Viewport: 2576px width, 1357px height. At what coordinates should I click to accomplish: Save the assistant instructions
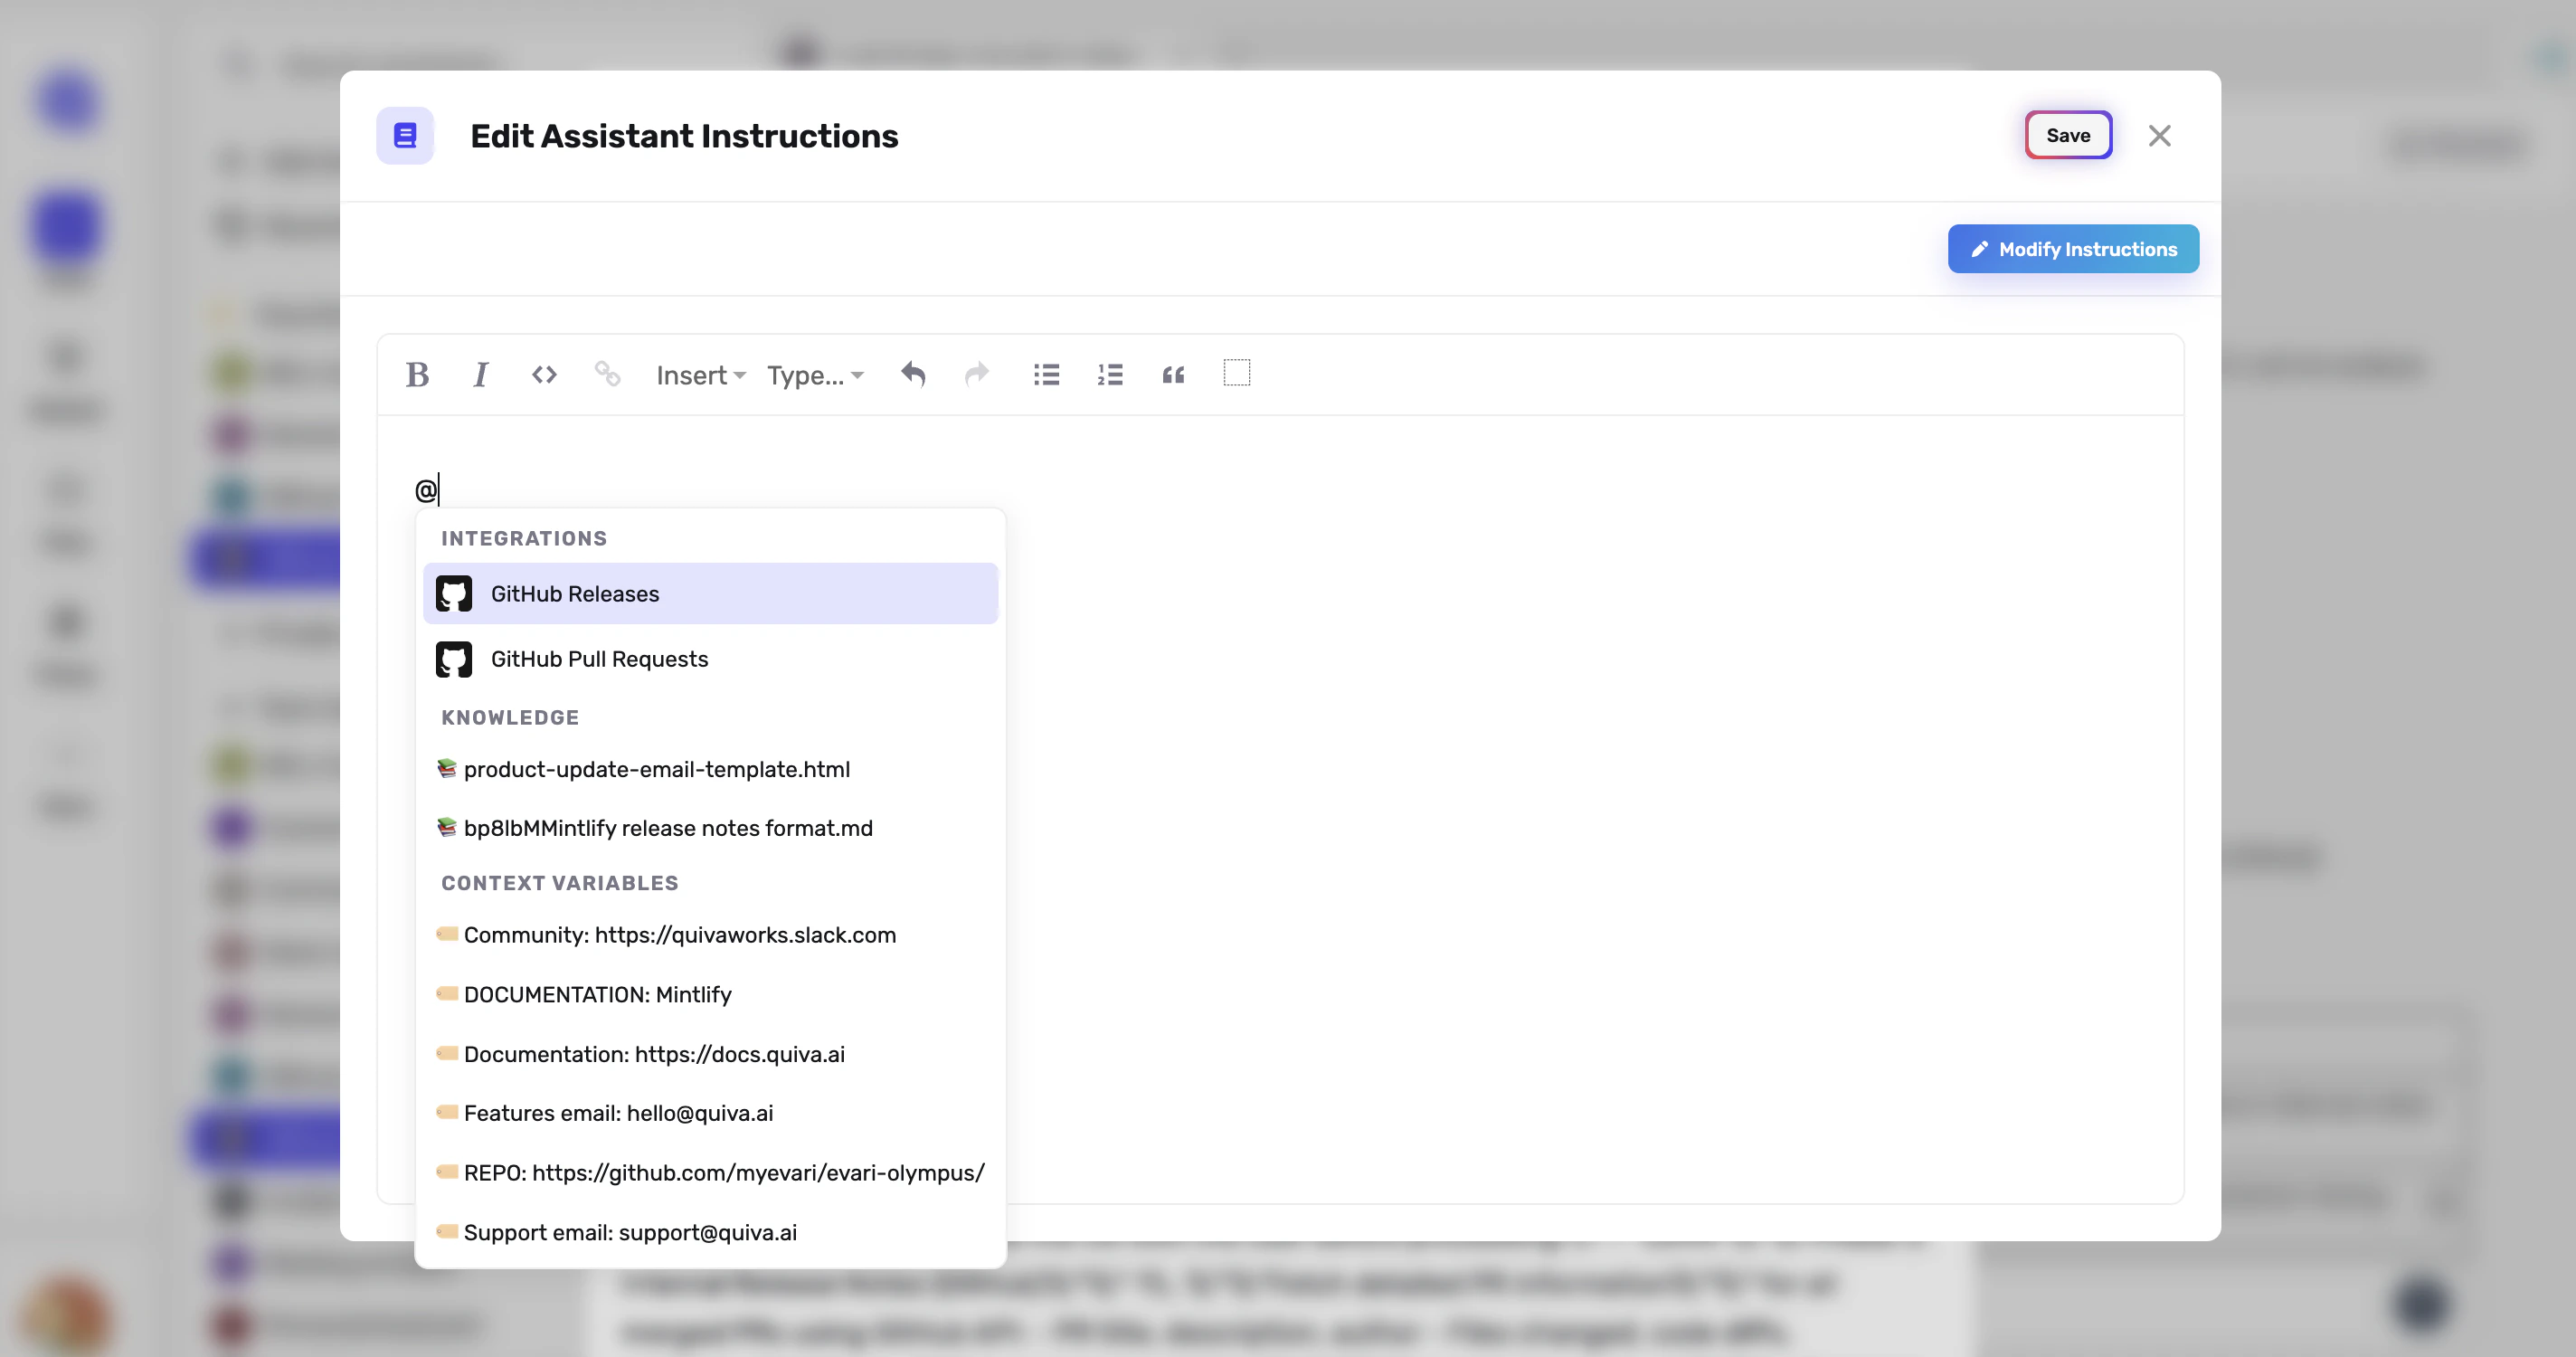coord(2068,135)
